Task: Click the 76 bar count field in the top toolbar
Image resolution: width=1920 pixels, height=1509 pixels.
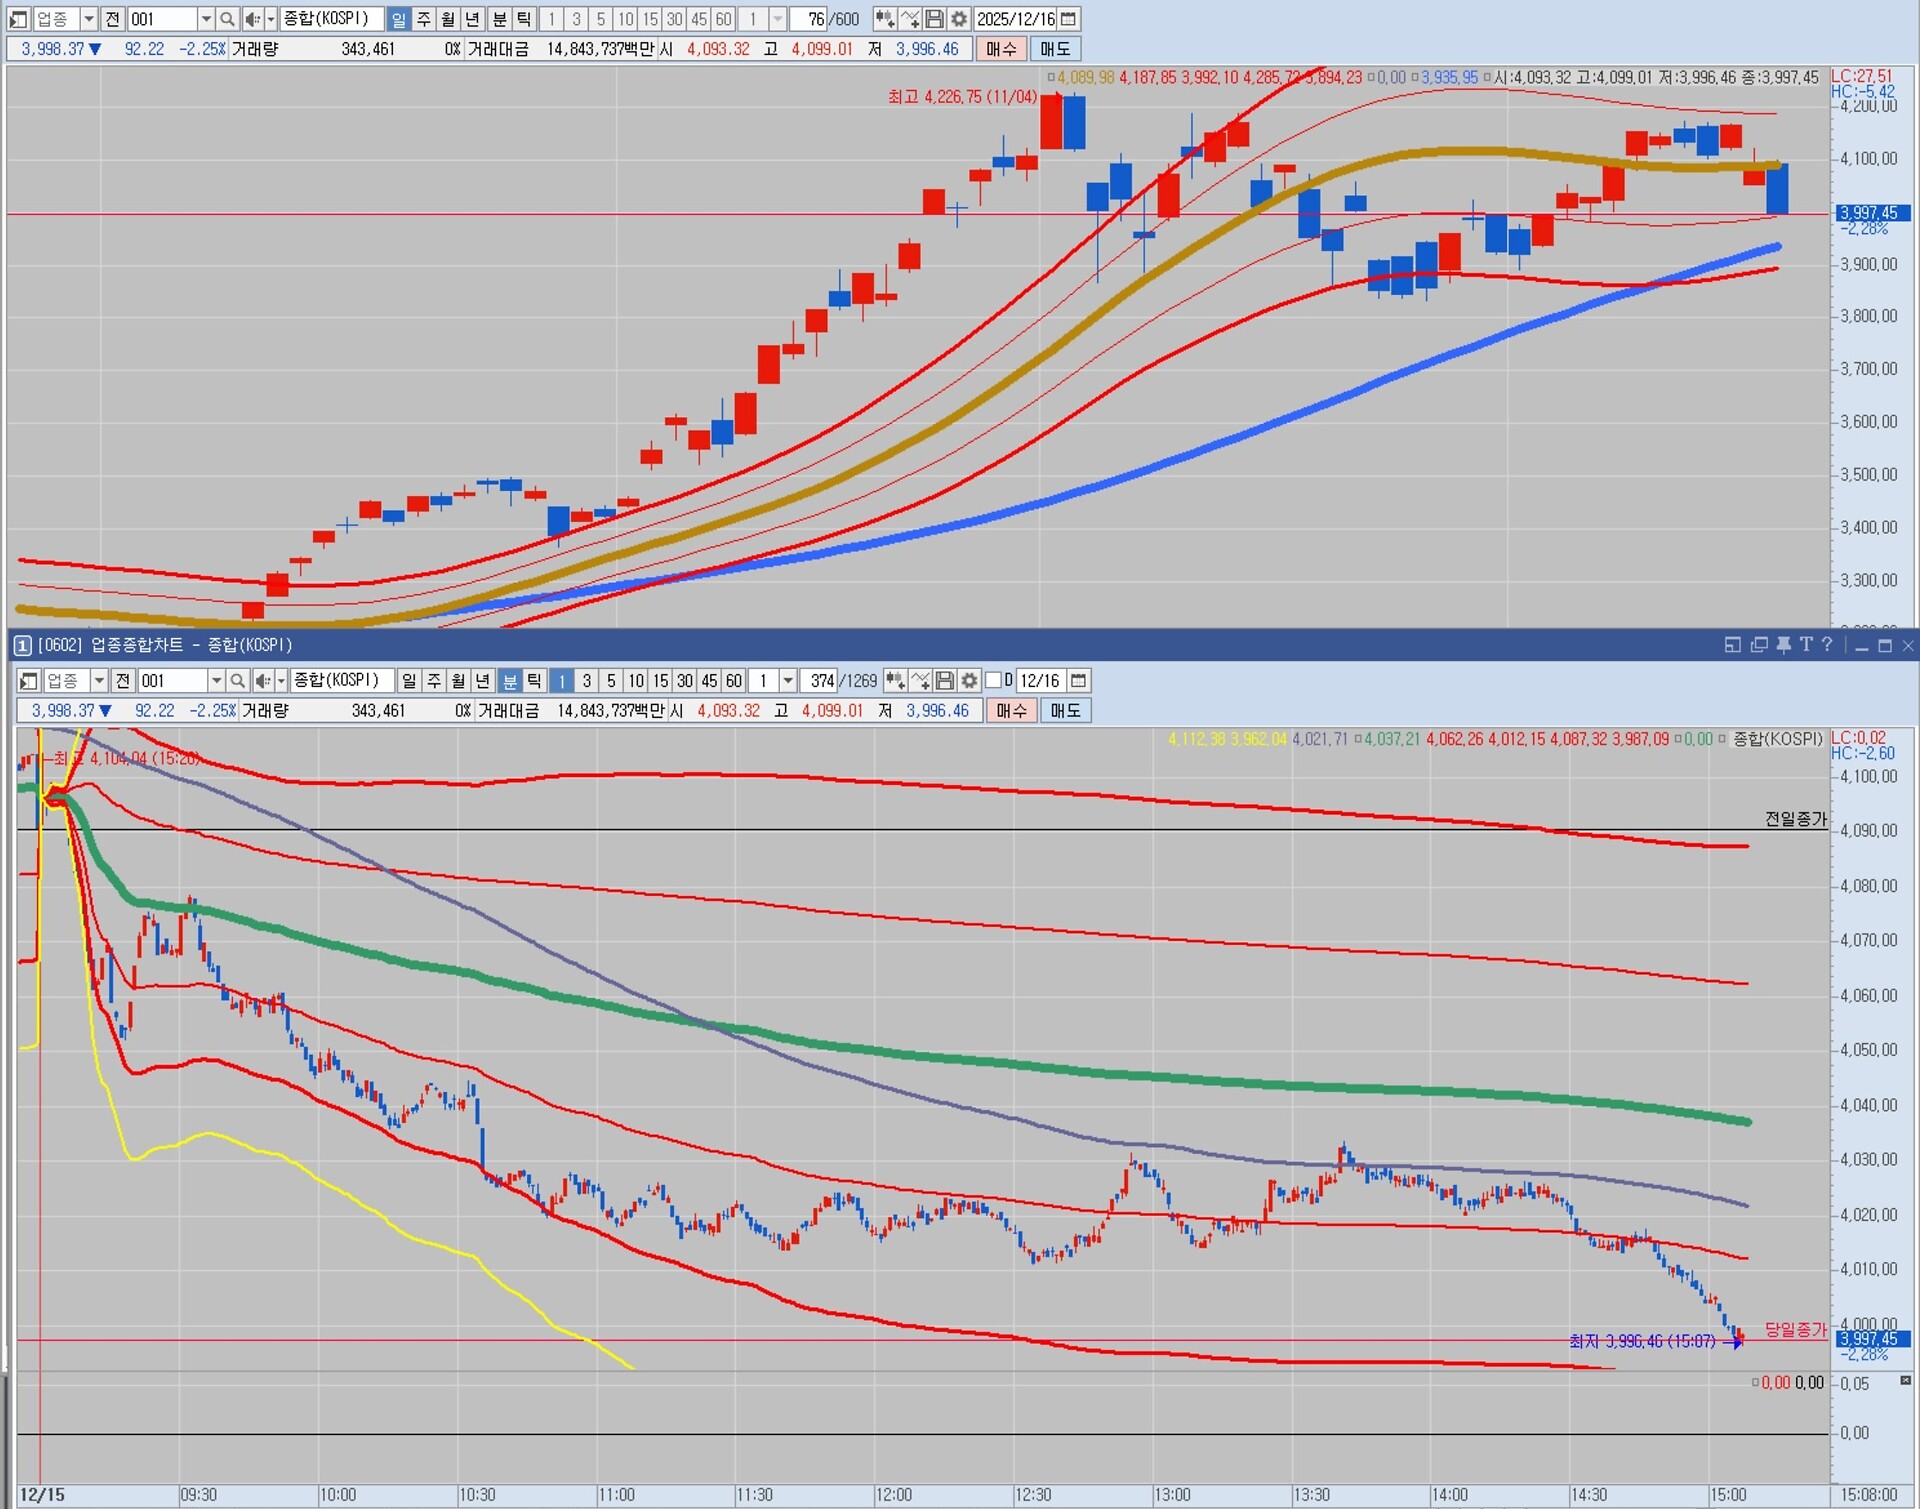Action: 813,19
